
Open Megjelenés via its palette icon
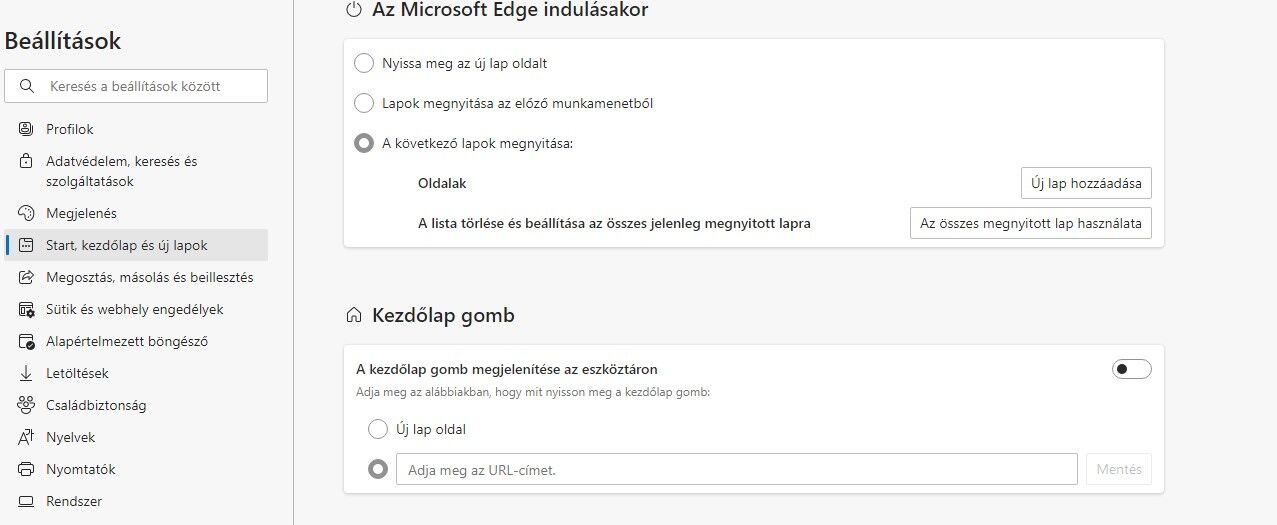(27, 213)
